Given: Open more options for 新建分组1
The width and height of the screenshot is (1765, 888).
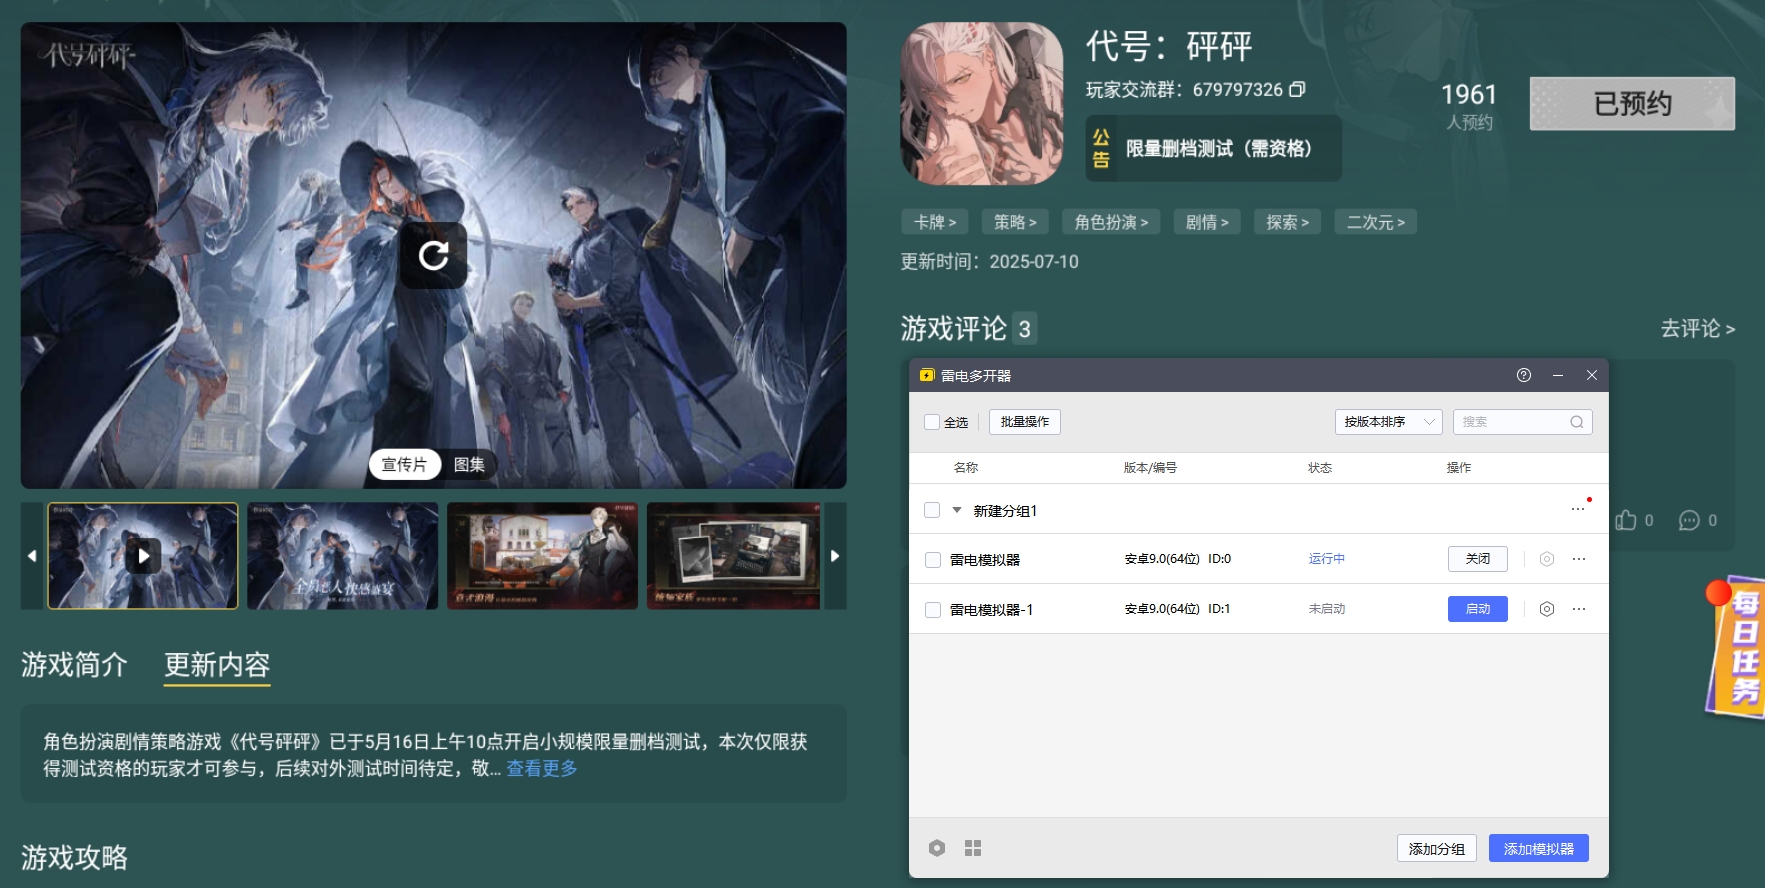Looking at the screenshot, I should (1578, 509).
